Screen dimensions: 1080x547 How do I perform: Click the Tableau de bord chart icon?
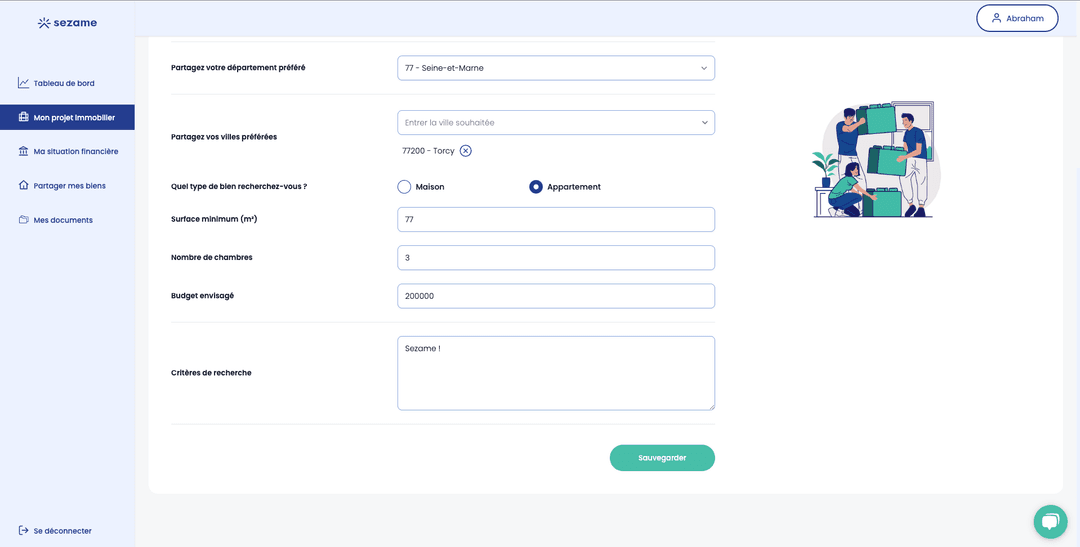point(23,83)
